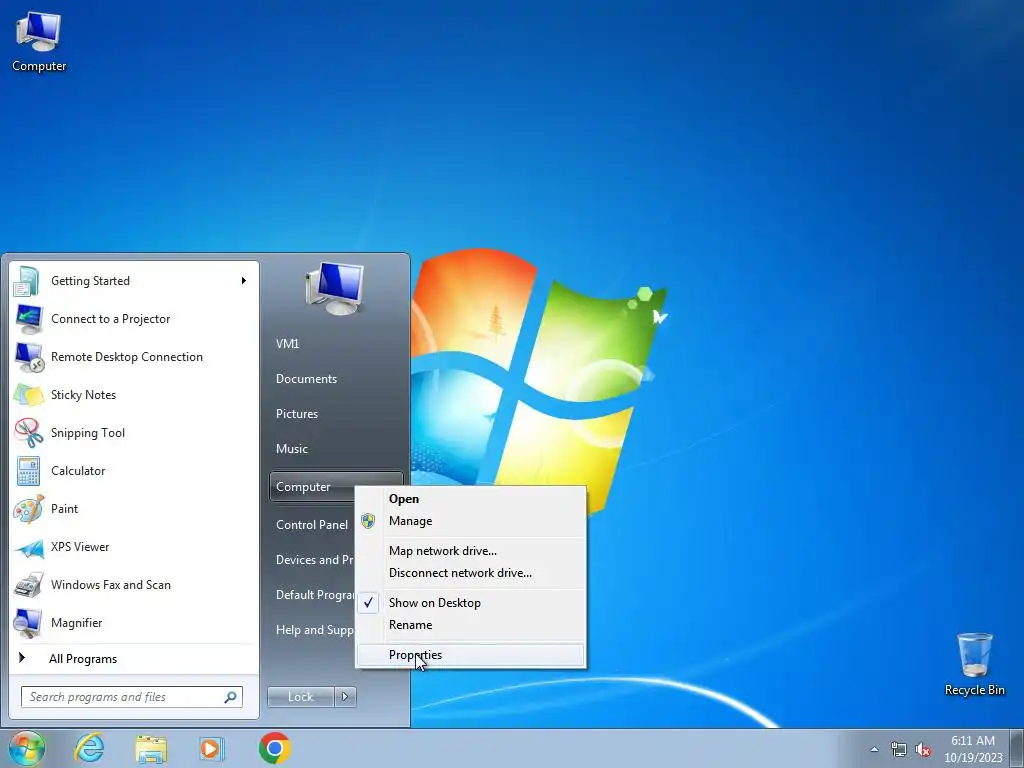Click the "Remote Desktop Connection" label

[127, 357]
